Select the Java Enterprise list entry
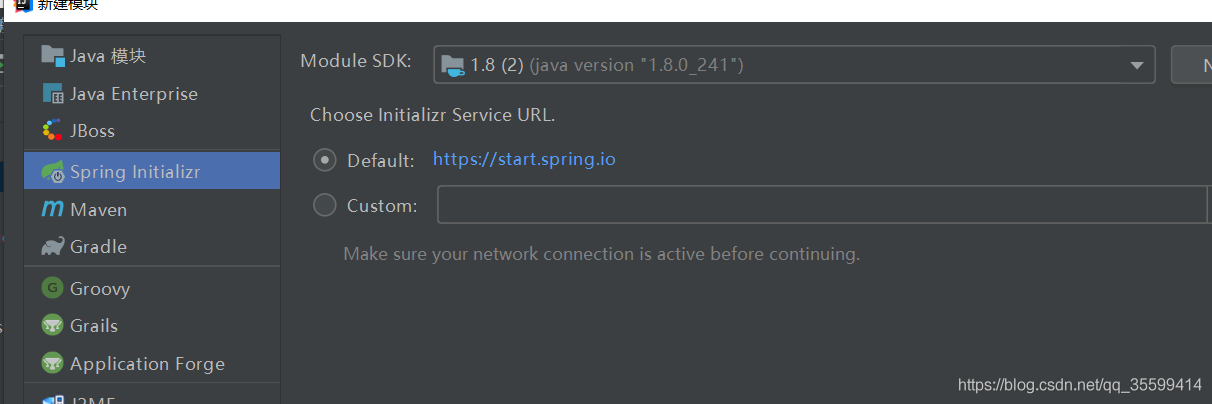 tap(152, 93)
